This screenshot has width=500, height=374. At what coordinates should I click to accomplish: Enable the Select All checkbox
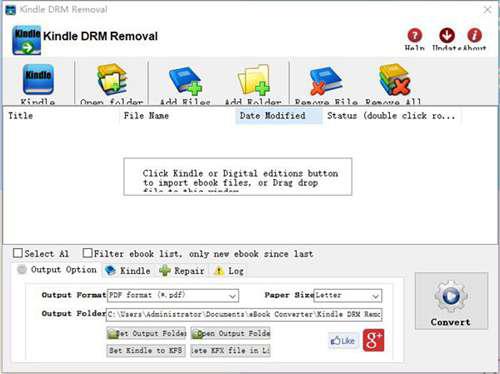(18, 253)
